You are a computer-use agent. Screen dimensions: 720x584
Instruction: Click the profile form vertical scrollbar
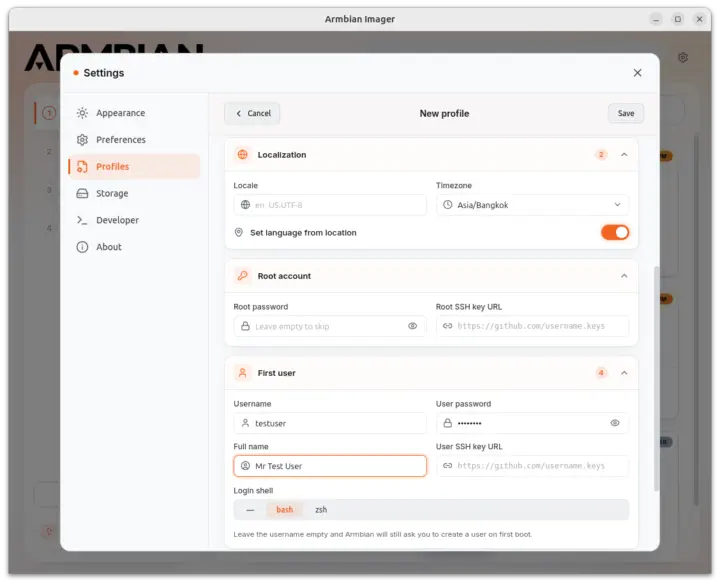pos(656,379)
